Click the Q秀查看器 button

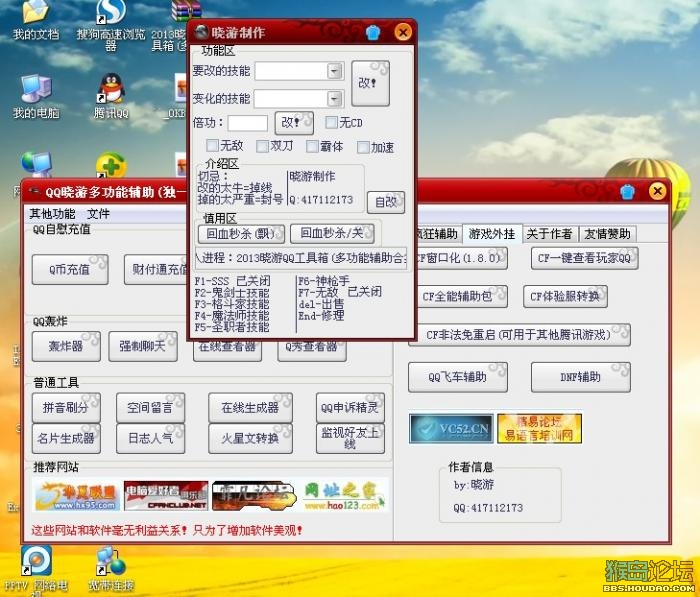(x=312, y=351)
